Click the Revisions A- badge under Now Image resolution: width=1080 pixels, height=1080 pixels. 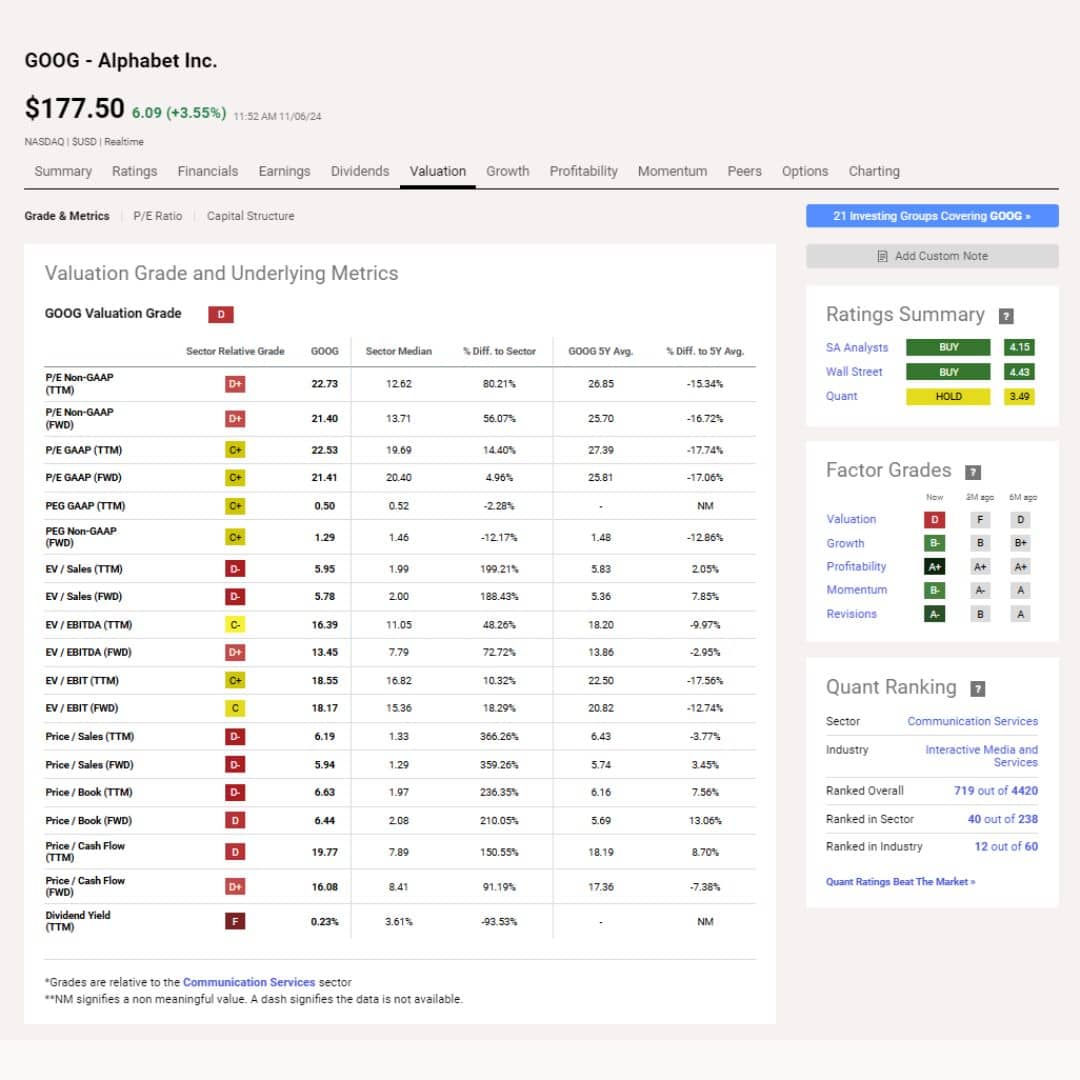tap(934, 614)
